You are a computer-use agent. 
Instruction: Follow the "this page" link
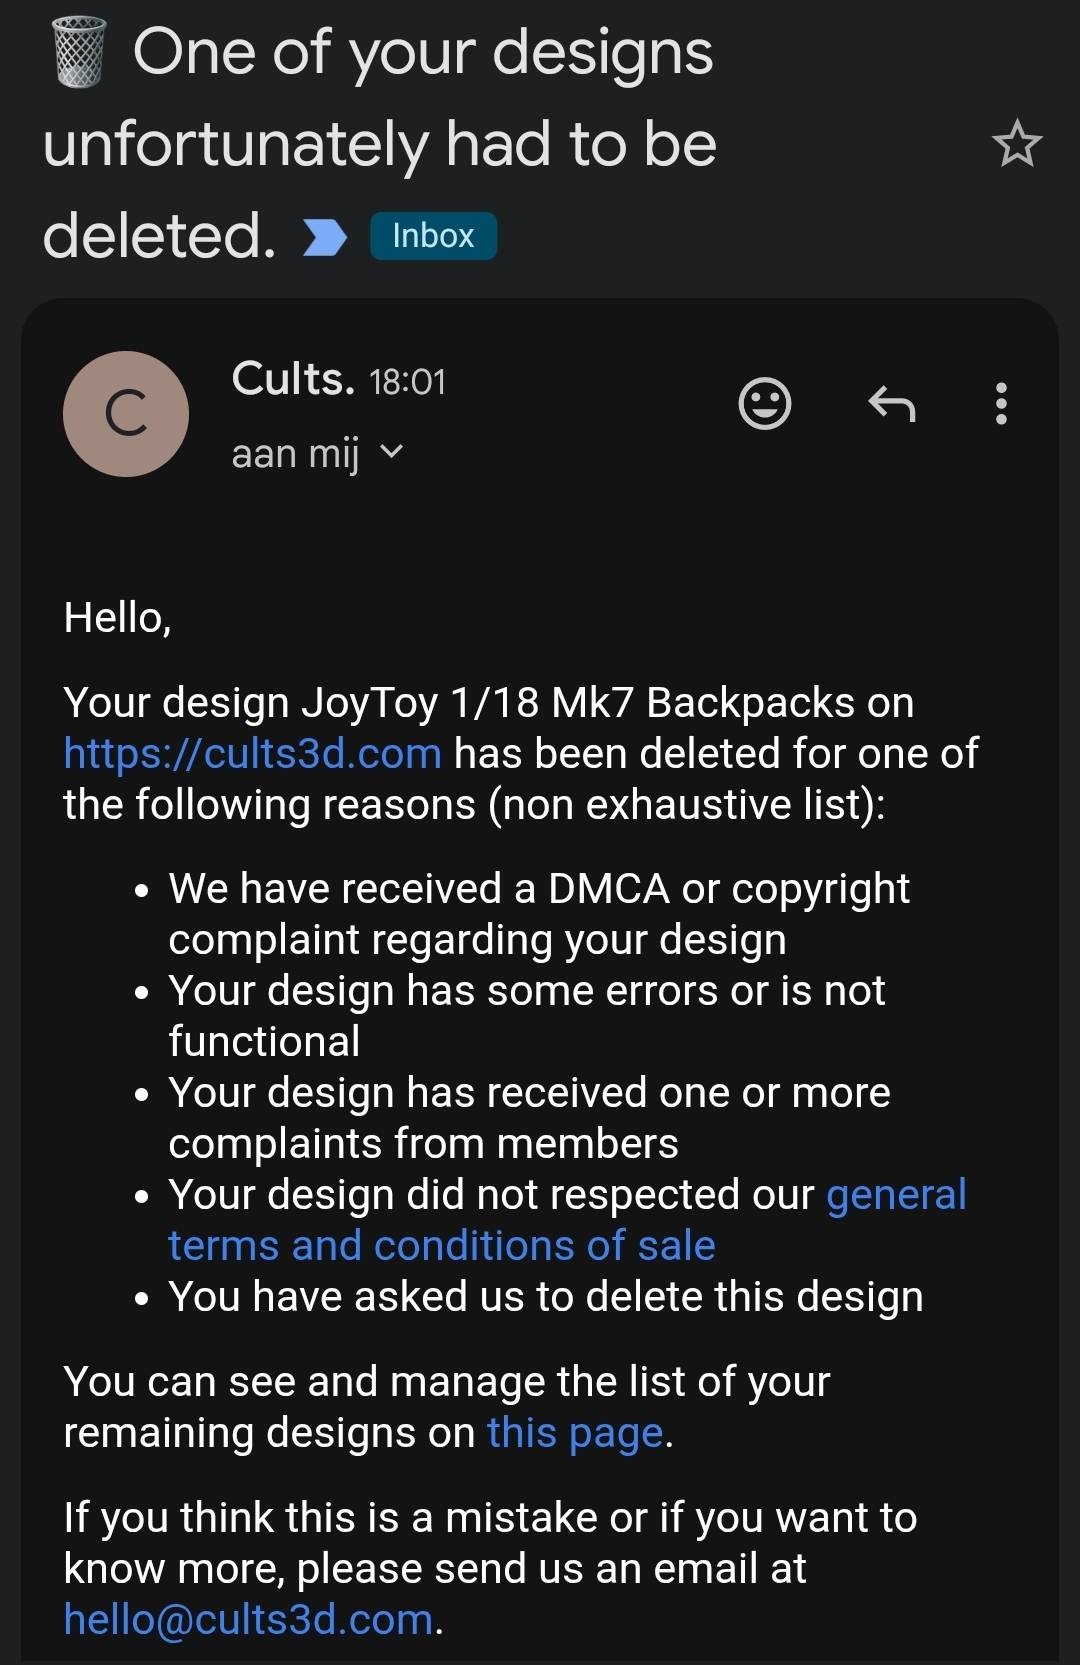[x=575, y=1432]
